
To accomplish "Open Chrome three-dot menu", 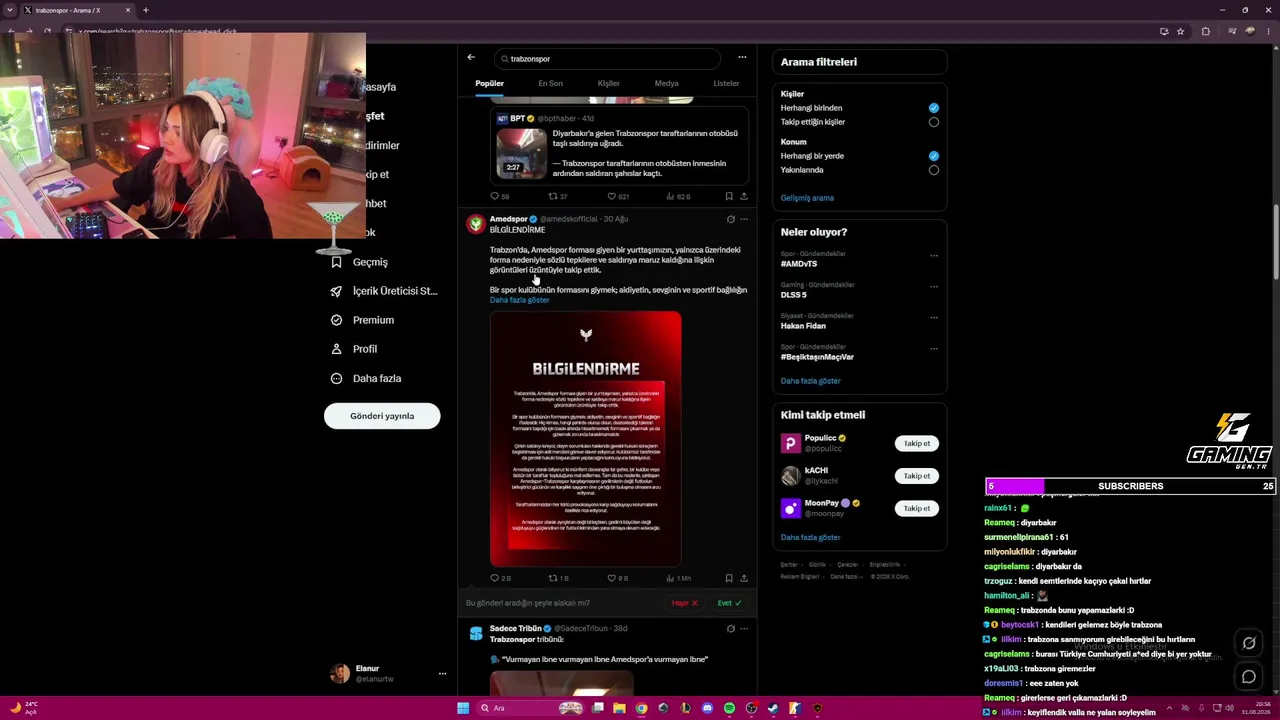I will point(1270,31).
